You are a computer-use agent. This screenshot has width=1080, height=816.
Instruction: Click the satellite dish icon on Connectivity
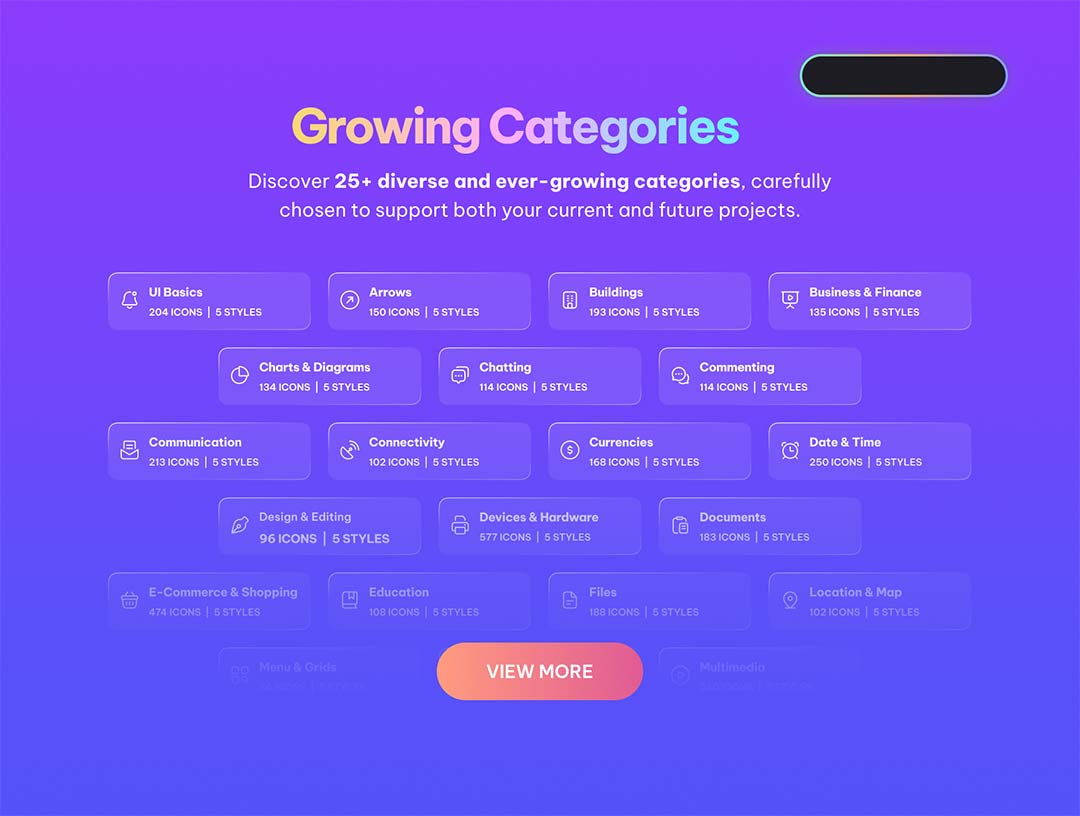point(349,451)
